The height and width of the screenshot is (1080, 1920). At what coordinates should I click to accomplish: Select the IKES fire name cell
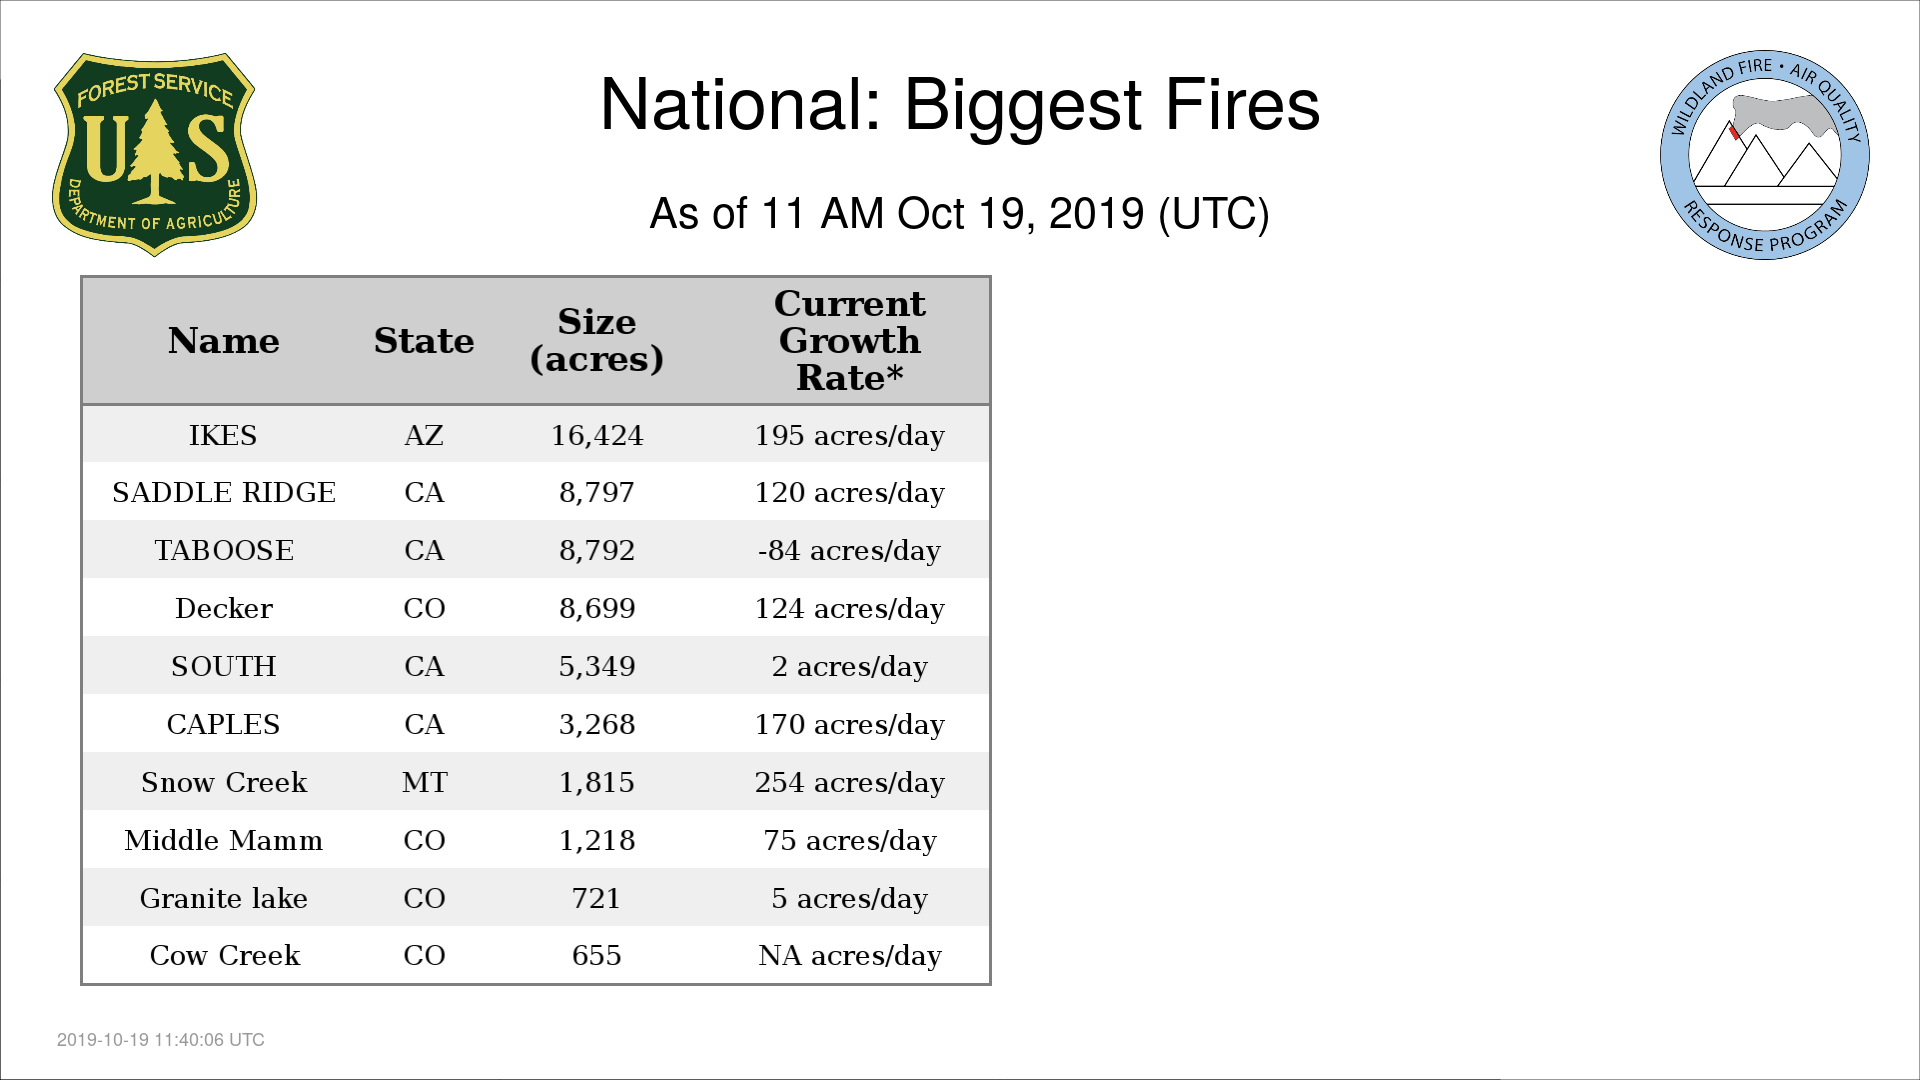point(223,435)
